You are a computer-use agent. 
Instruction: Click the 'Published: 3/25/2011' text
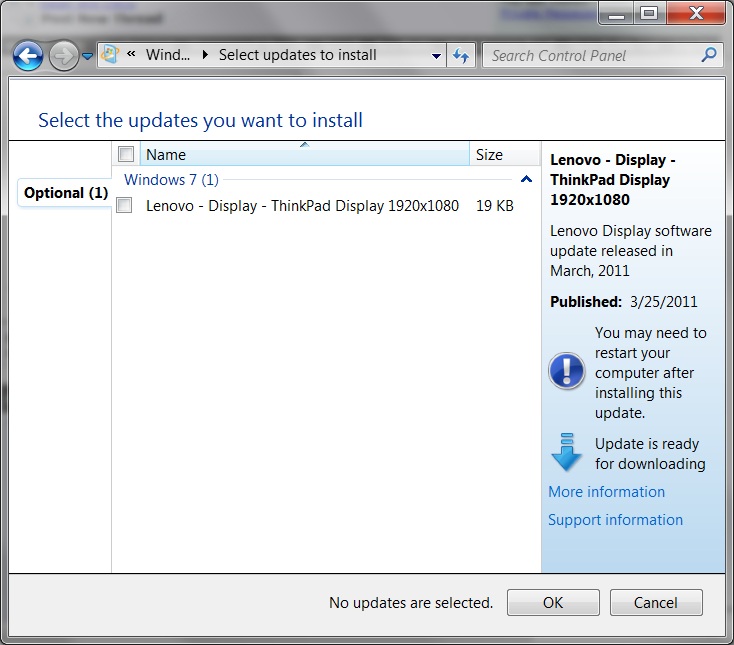tap(624, 302)
